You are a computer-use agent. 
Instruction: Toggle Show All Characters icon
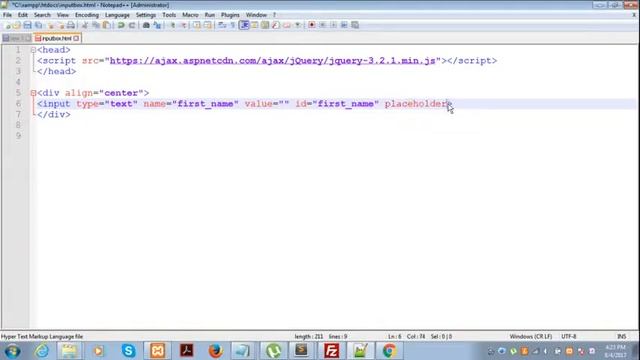click(x=233, y=25)
